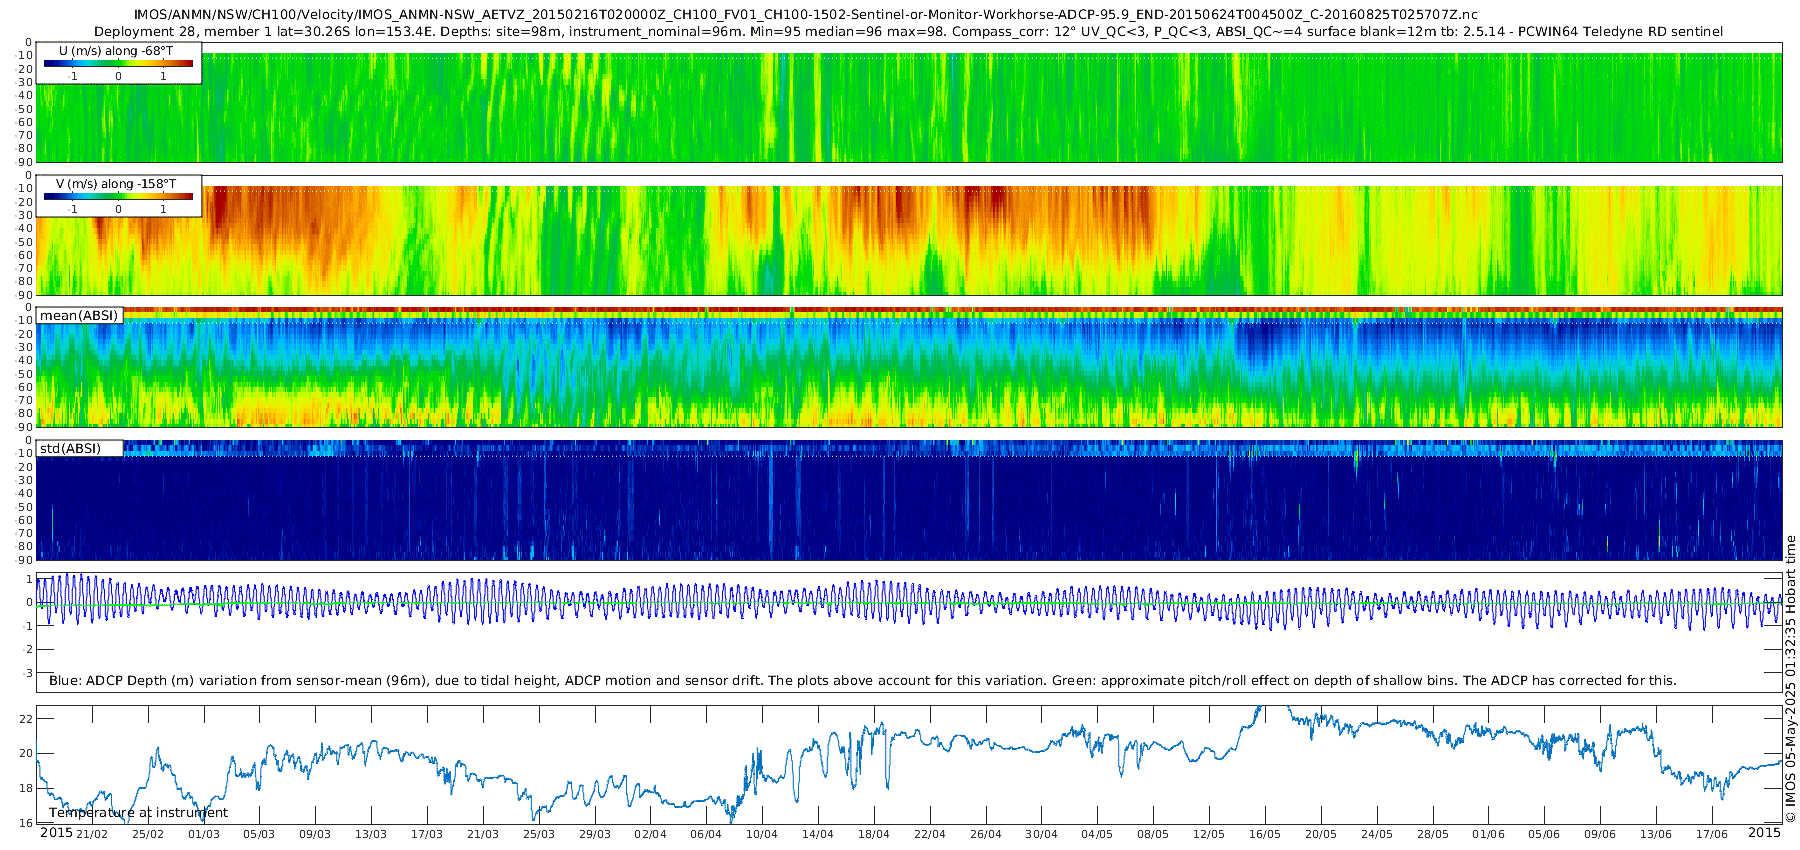Click the 17/06 date tick label
The height and width of the screenshot is (850, 1800).
[x=1711, y=834]
